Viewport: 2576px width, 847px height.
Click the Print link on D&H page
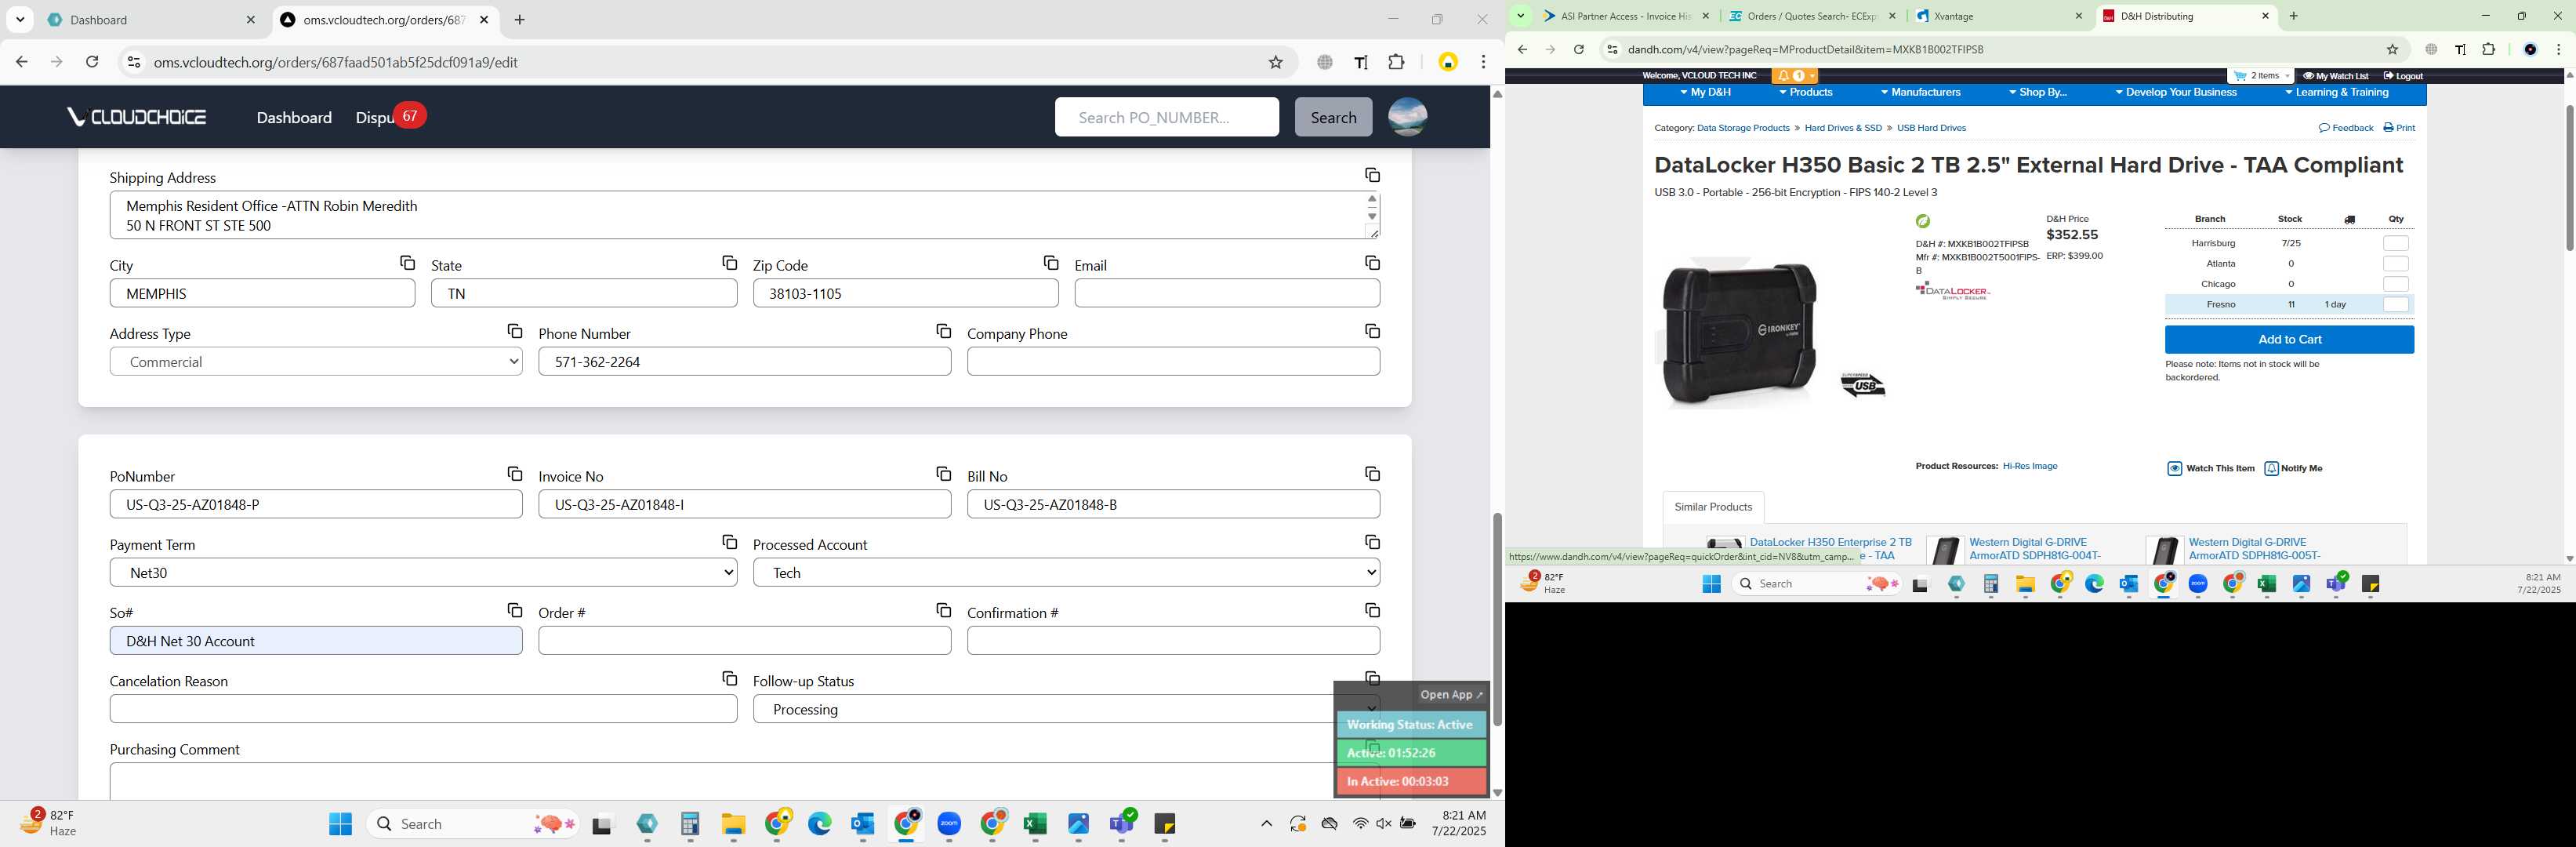pos(2398,128)
